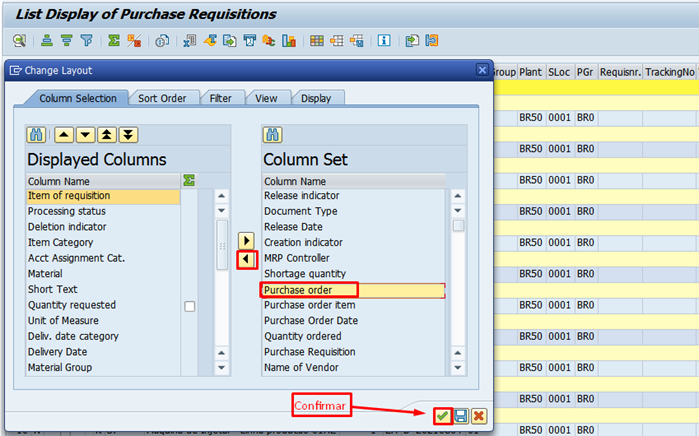Image resolution: width=699 pixels, height=436 pixels.
Task: Open the Filter tab
Action: coord(220,98)
